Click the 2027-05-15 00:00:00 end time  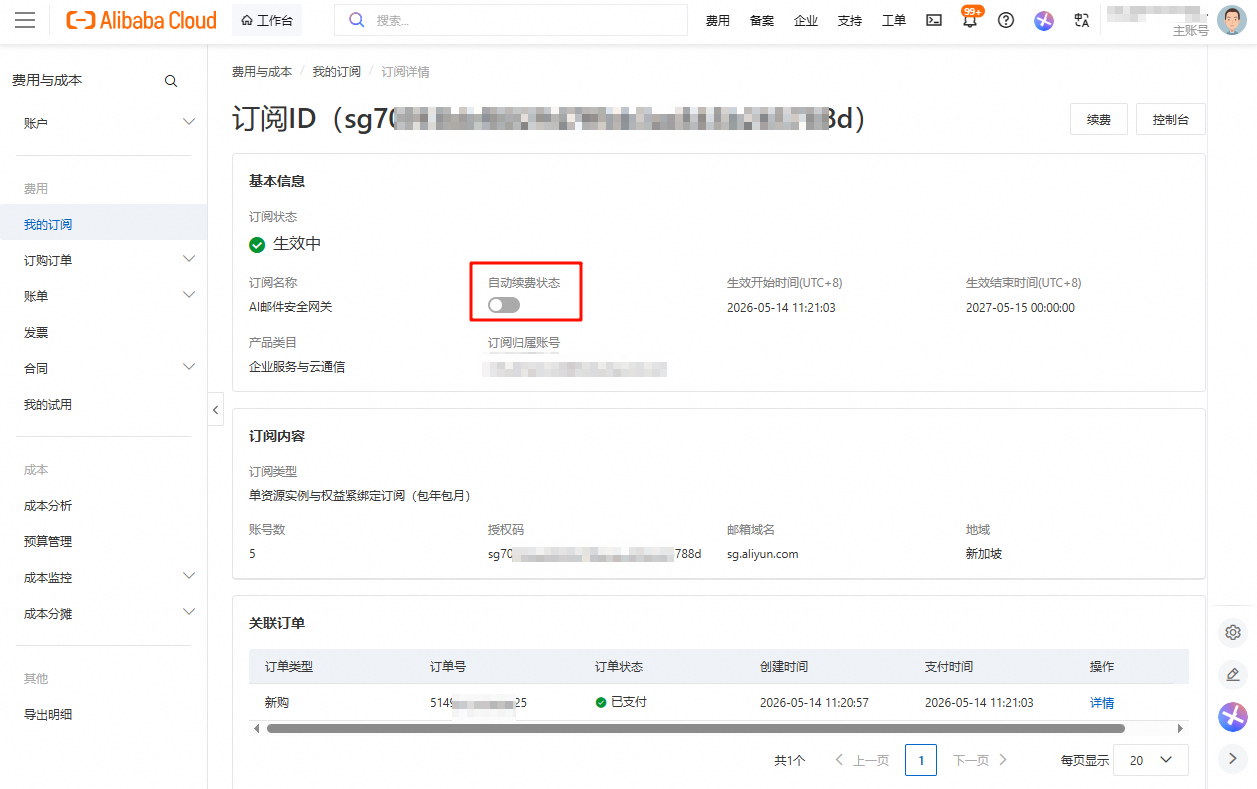point(1020,308)
